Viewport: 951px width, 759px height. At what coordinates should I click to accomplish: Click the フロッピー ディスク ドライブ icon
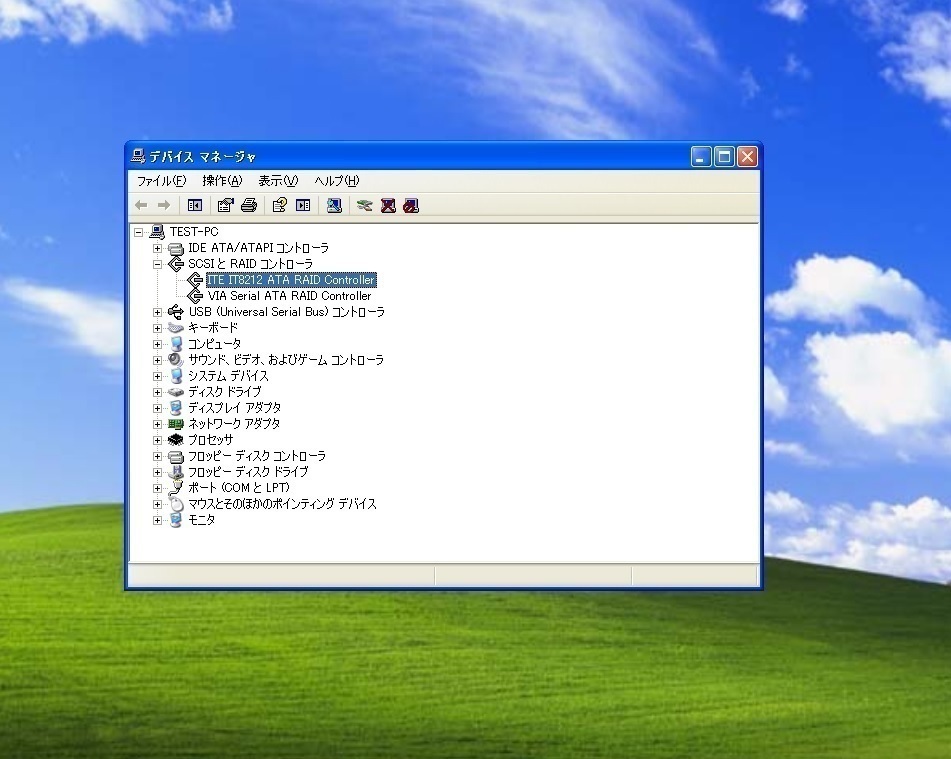point(176,472)
